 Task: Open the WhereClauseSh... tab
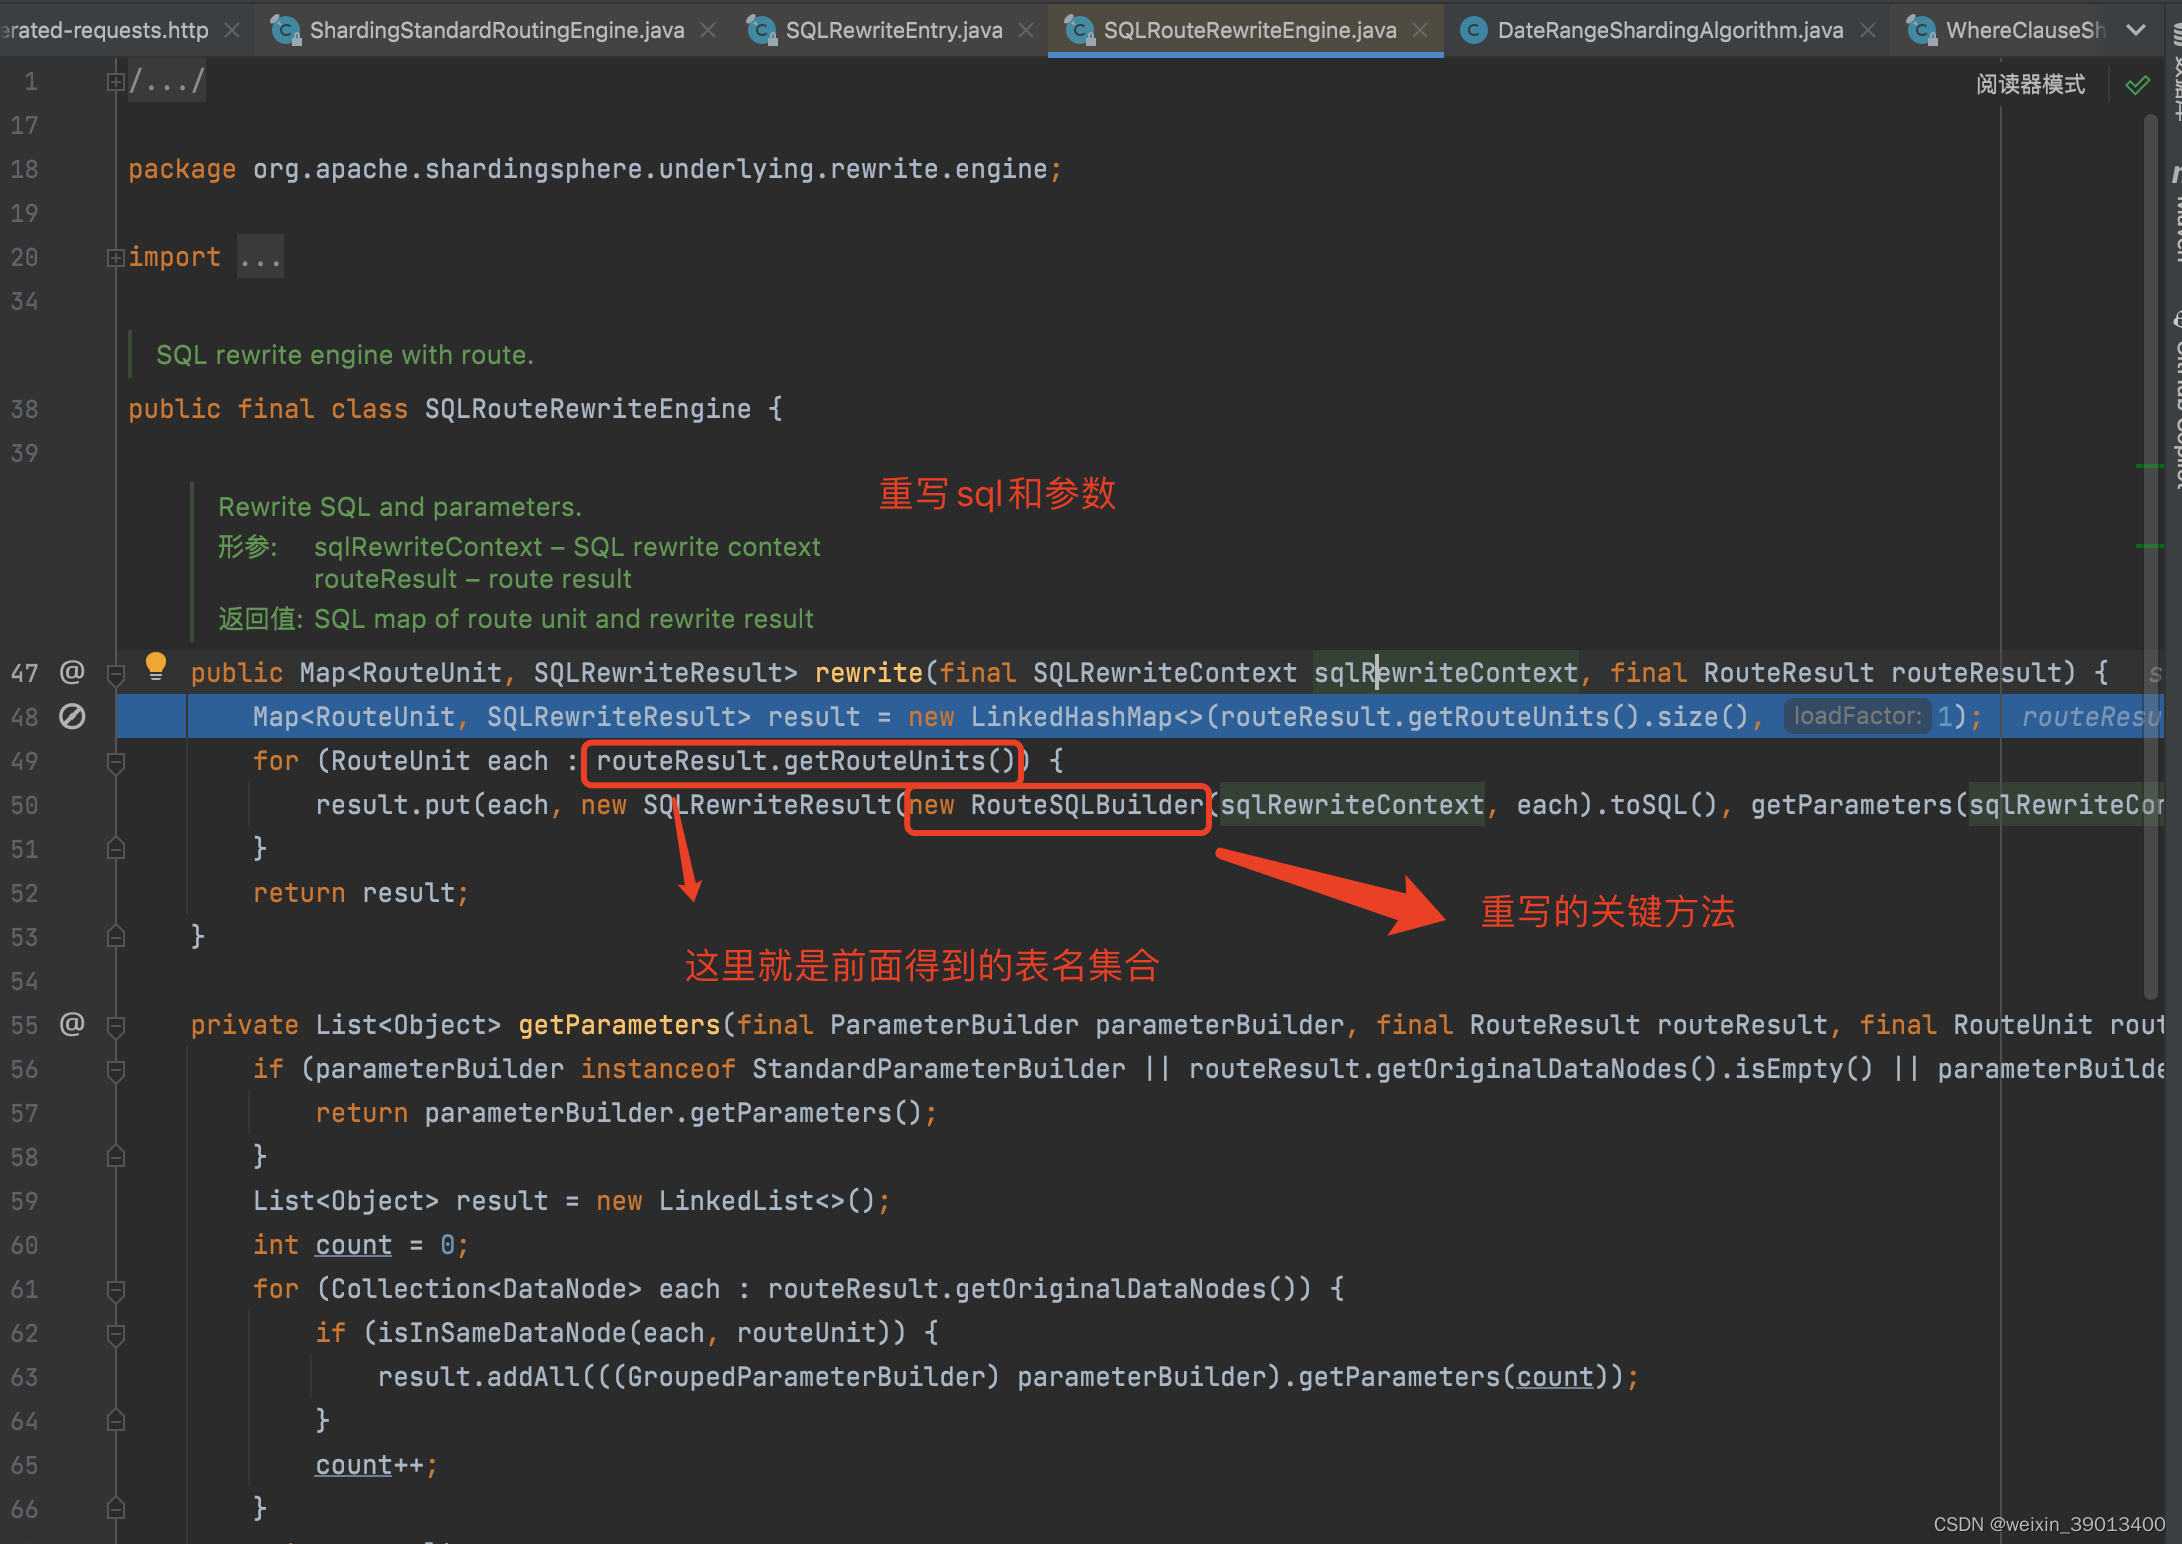coord(2024,30)
